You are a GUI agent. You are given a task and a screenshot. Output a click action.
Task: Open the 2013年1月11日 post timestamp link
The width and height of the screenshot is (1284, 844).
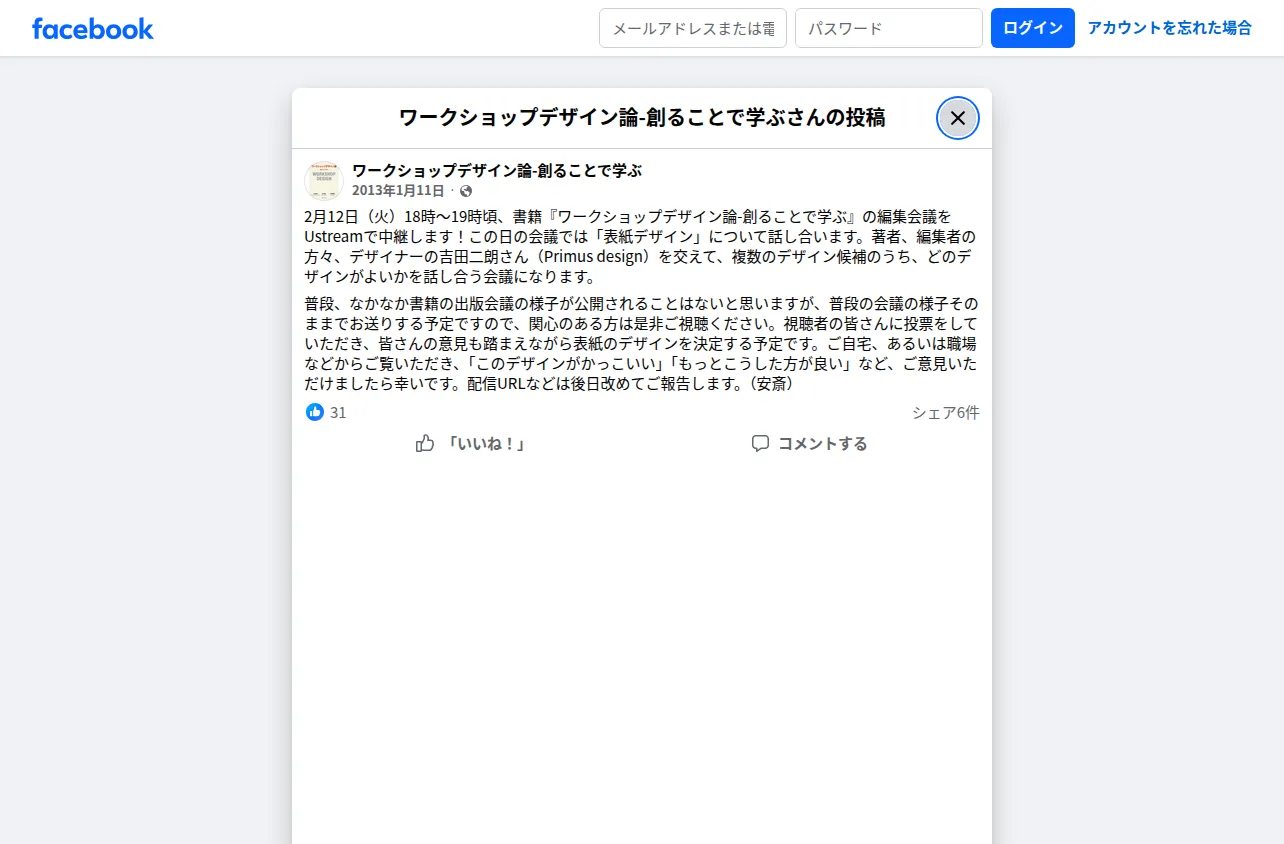pyautogui.click(x=398, y=191)
